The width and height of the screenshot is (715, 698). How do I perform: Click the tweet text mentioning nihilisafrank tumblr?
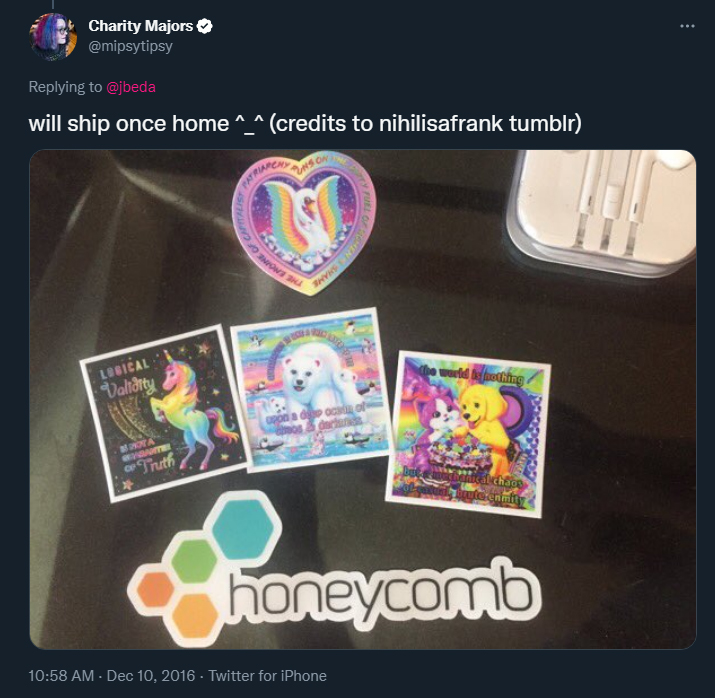point(305,124)
